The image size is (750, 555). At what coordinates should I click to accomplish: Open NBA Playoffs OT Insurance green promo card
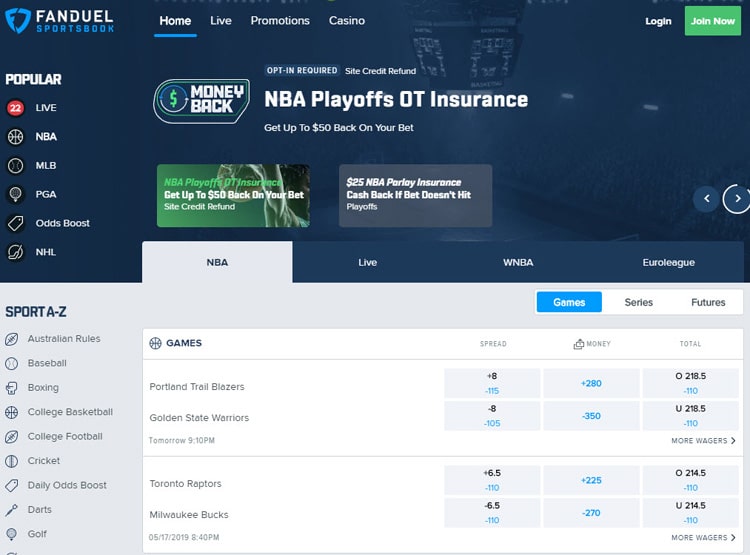click(x=233, y=196)
